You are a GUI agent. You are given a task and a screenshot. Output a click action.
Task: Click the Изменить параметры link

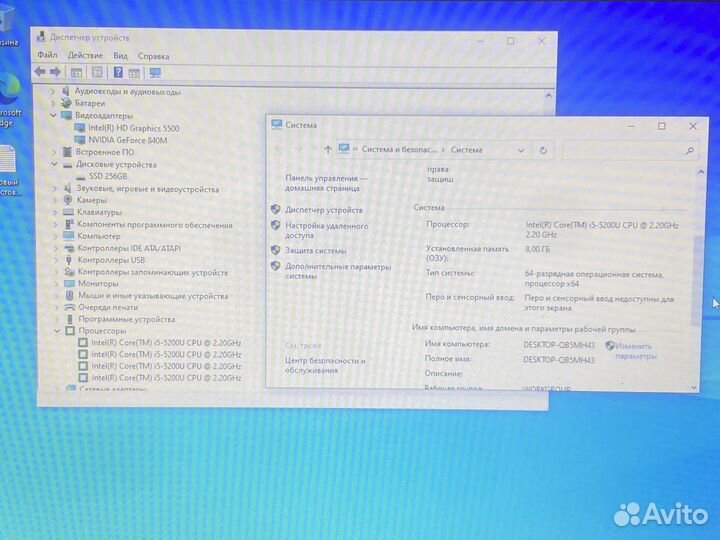[x=636, y=350]
